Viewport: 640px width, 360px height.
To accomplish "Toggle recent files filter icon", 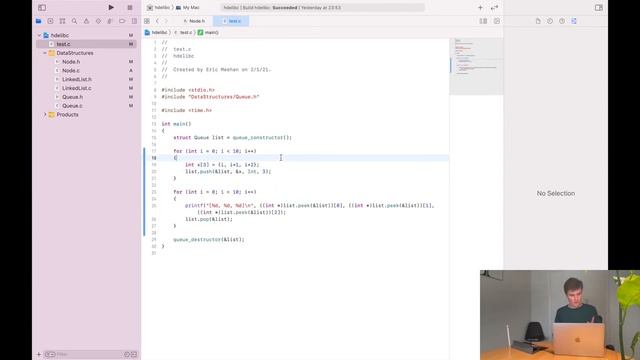I will pos(127,354).
